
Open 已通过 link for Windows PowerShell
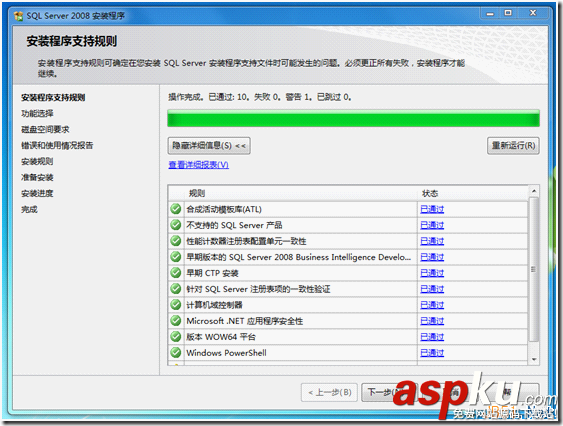pos(432,353)
